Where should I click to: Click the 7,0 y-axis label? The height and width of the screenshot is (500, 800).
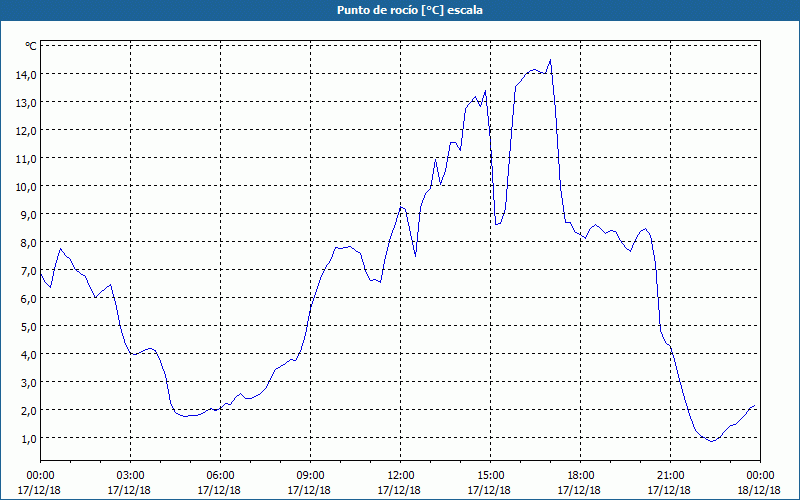[28, 270]
